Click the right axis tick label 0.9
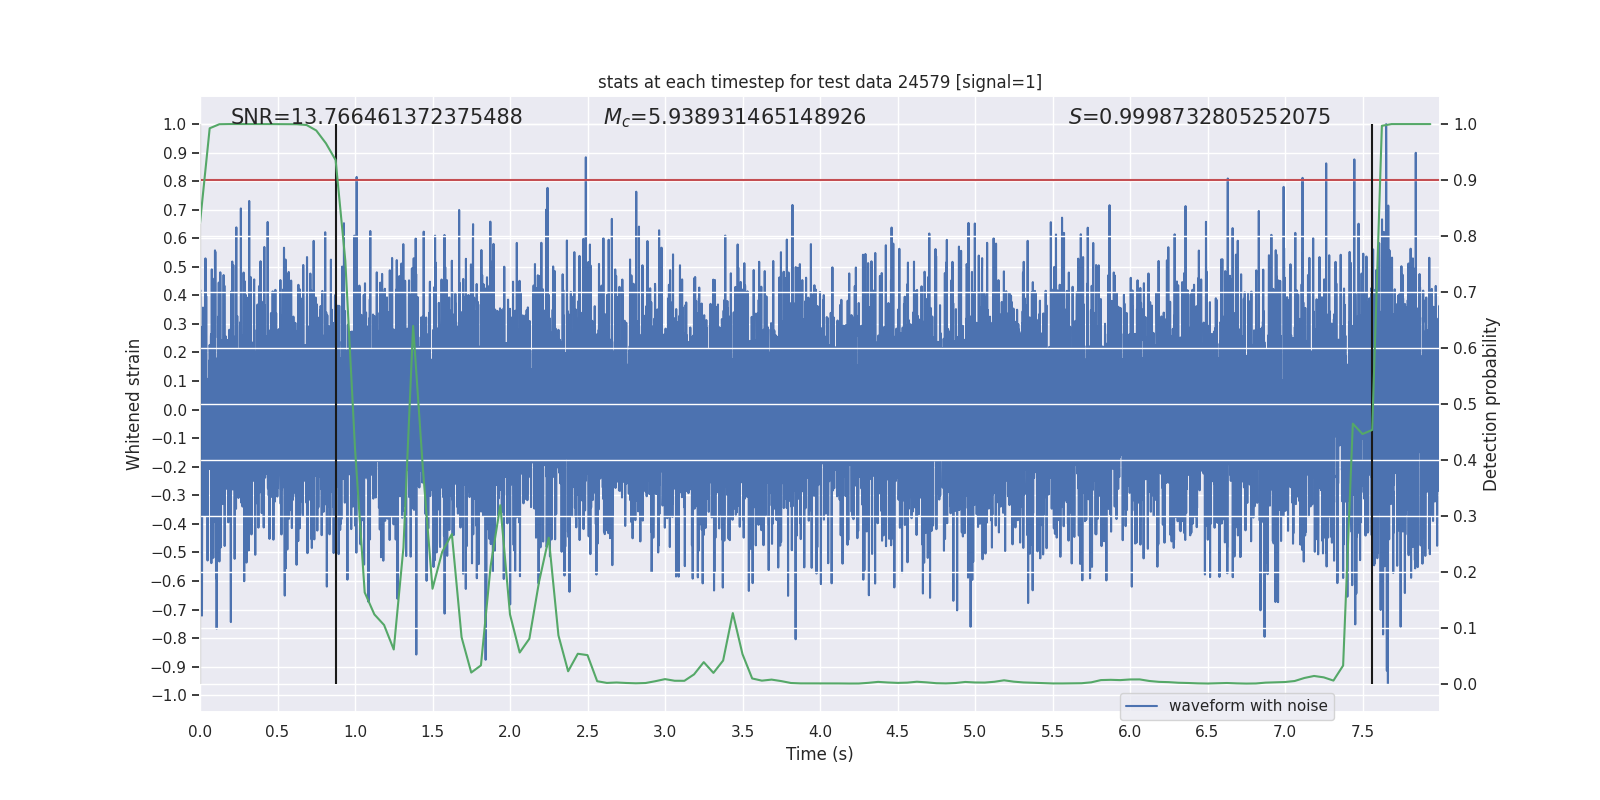The image size is (1600, 800). 1465,180
